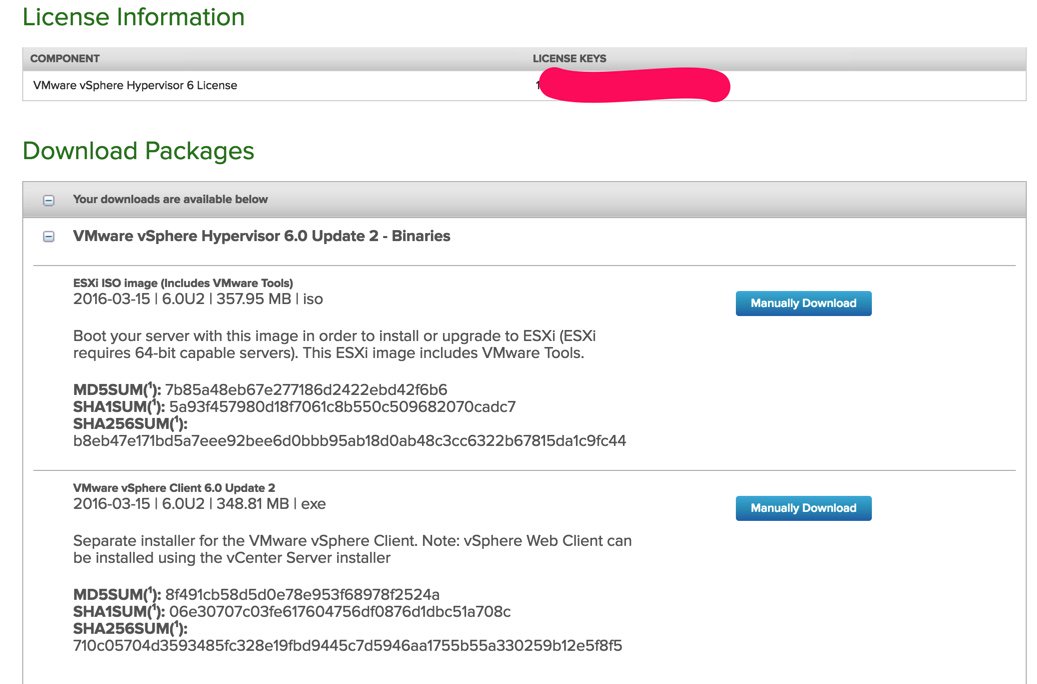This screenshot has height=684, width=1037.
Task: Click the COMPONENT column header
Action: click(x=65, y=58)
